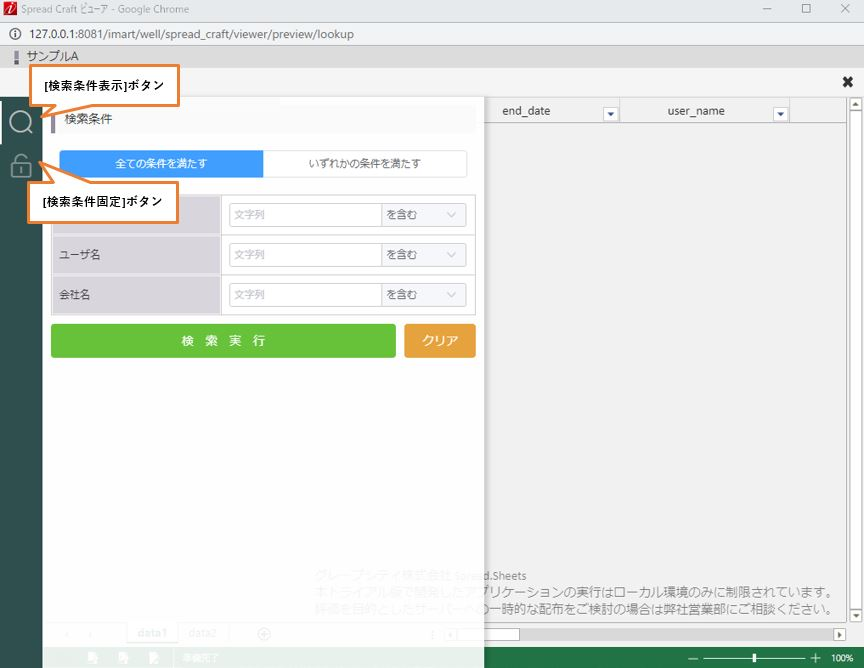Open the user_name column filter dropdown
This screenshot has width=864, height=668.
pyautogui.click(x=780, y=114)
